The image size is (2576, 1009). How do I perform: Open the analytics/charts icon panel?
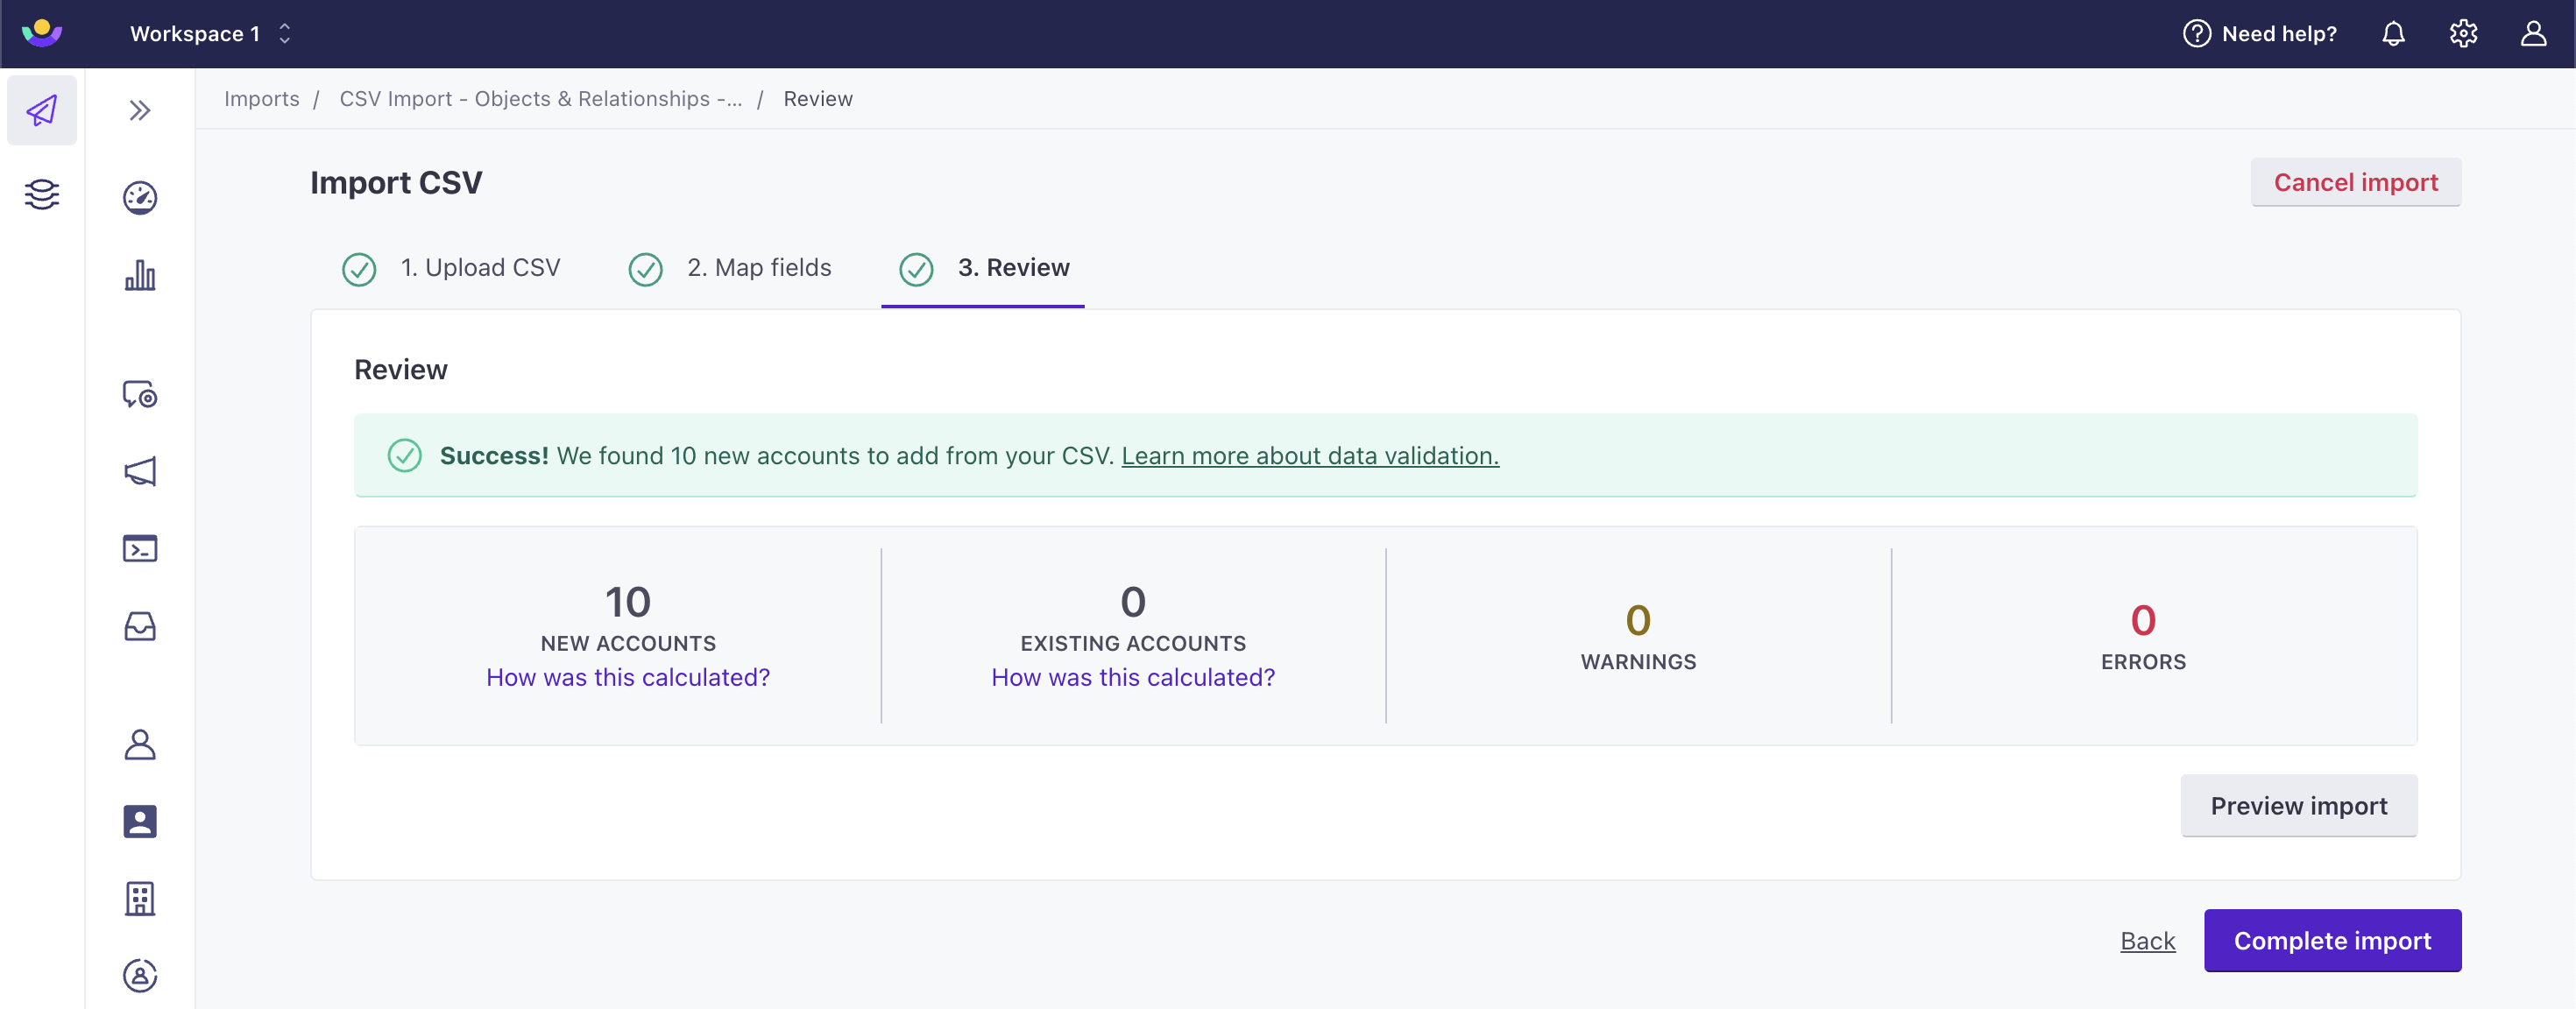pos(141,274)
